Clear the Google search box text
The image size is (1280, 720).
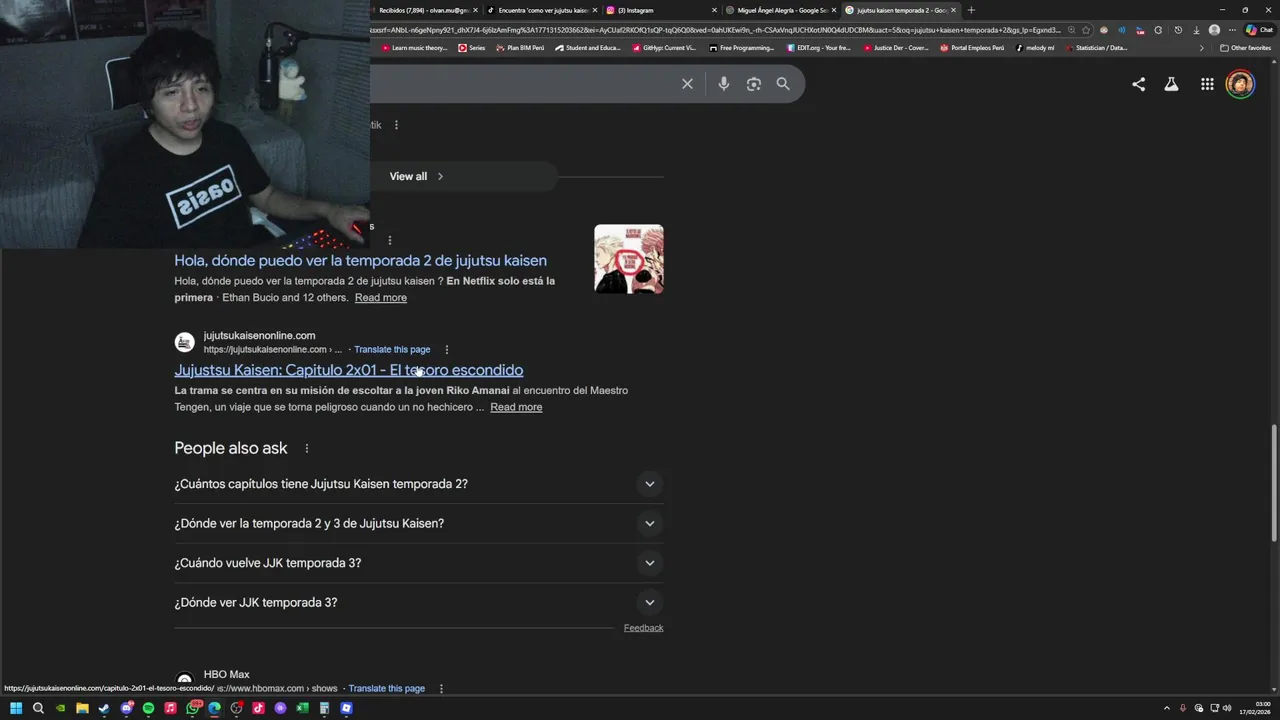point(687,84)
